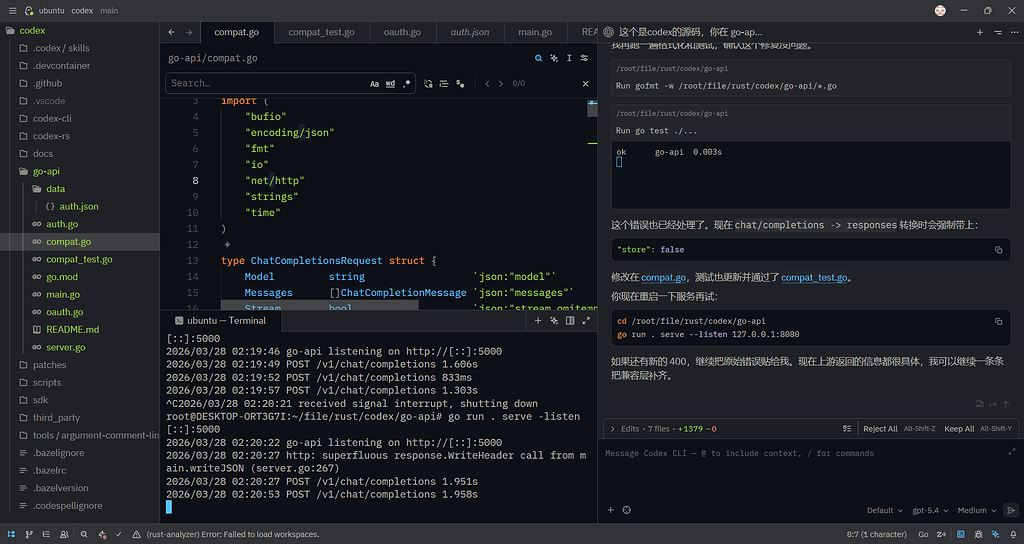Add new terminal with plus icon
This screenshot has height=544, width=1024.
pos(538,321)
